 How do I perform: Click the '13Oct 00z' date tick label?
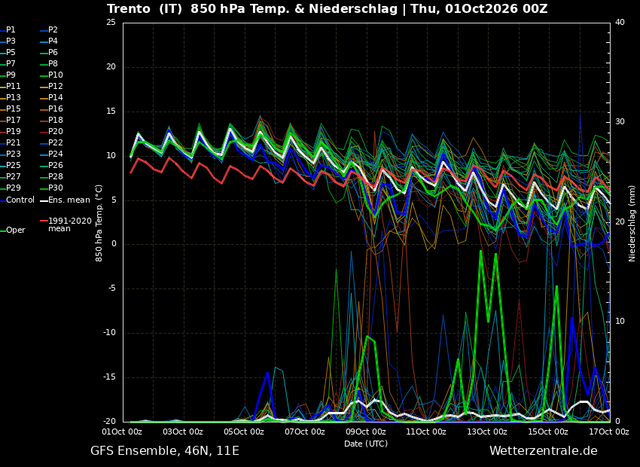click(488, 432)
